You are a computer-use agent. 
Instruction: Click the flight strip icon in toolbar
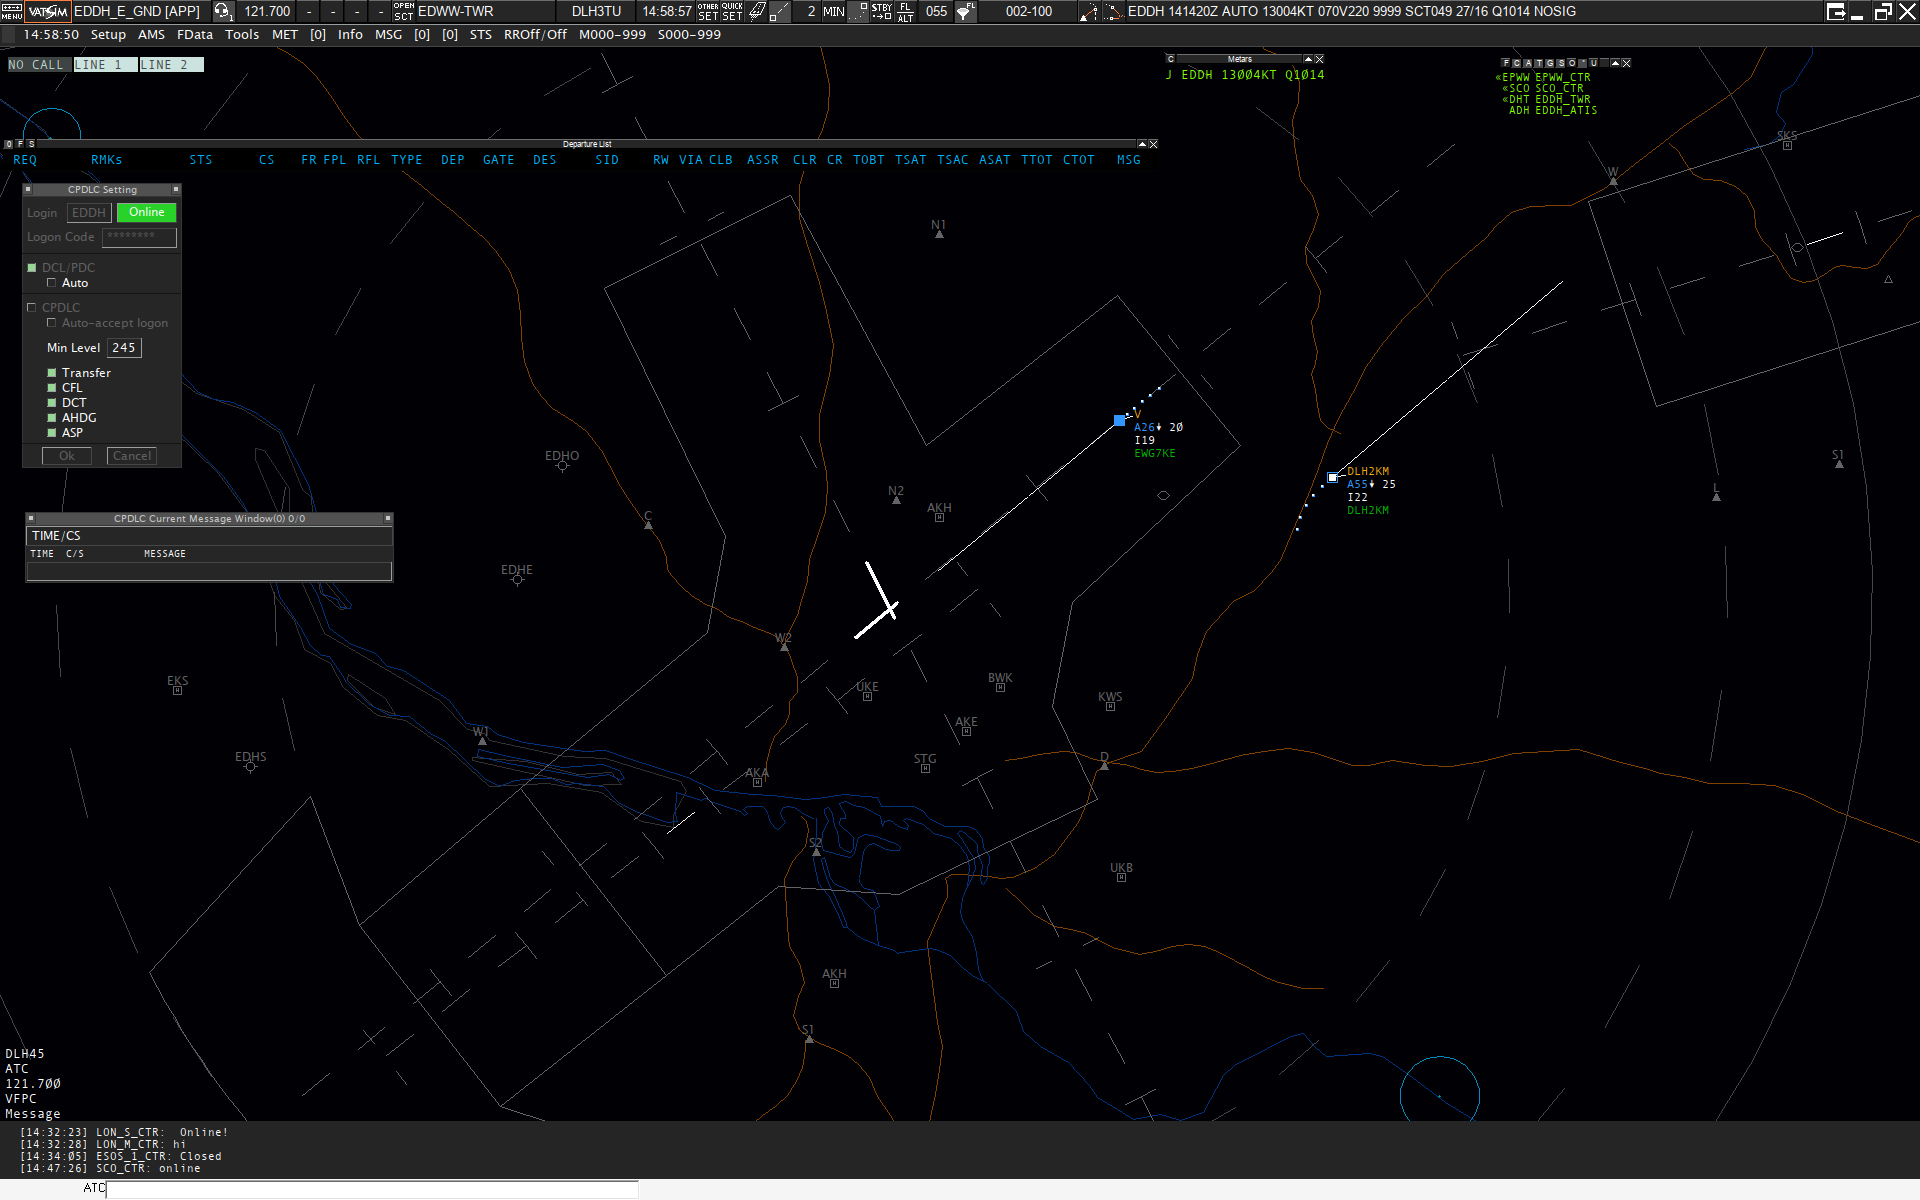point(758,11)
